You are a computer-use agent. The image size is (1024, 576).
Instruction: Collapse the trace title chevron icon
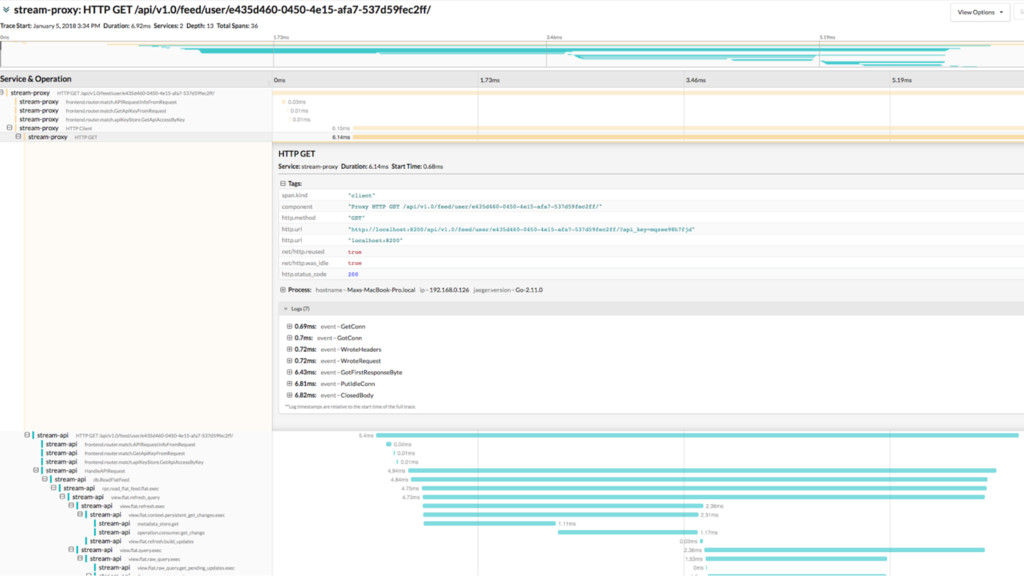[x=6, y=10]
